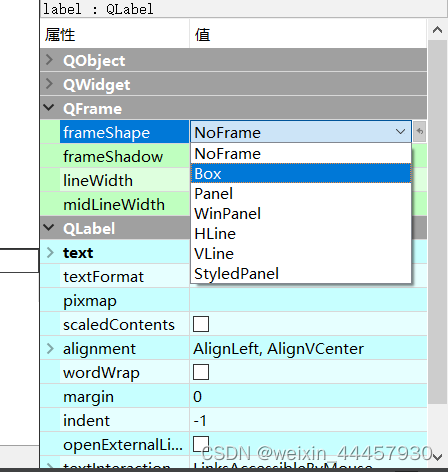Screen dimensions: 448x472
Task: Expand the QObject property group
Action: pyautogui.click(x=49, y=60)
